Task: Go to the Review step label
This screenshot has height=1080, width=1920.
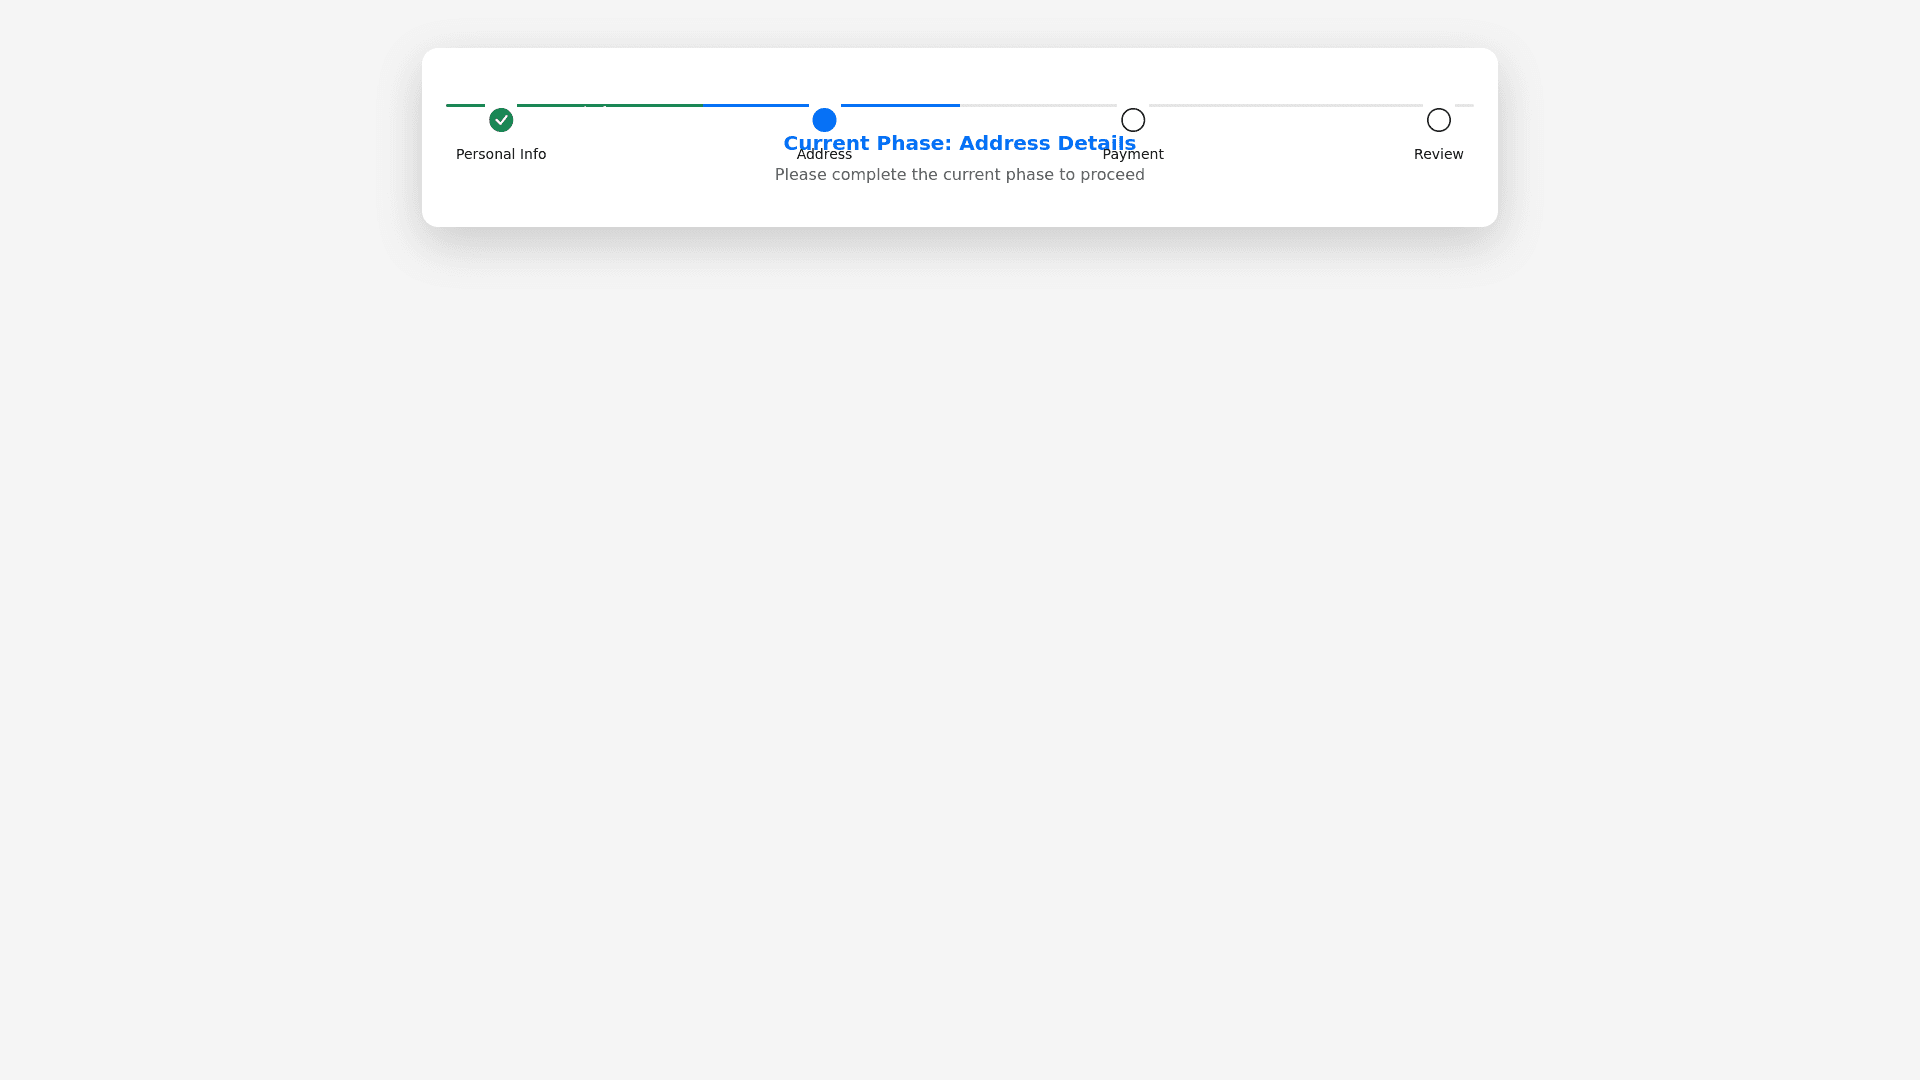Action: pos(1439,154)
